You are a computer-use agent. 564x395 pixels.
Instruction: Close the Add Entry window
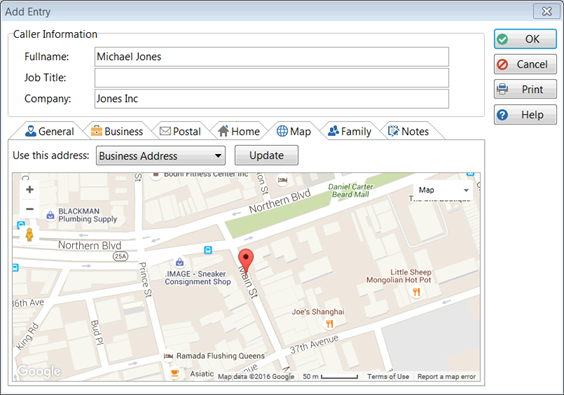547,11
